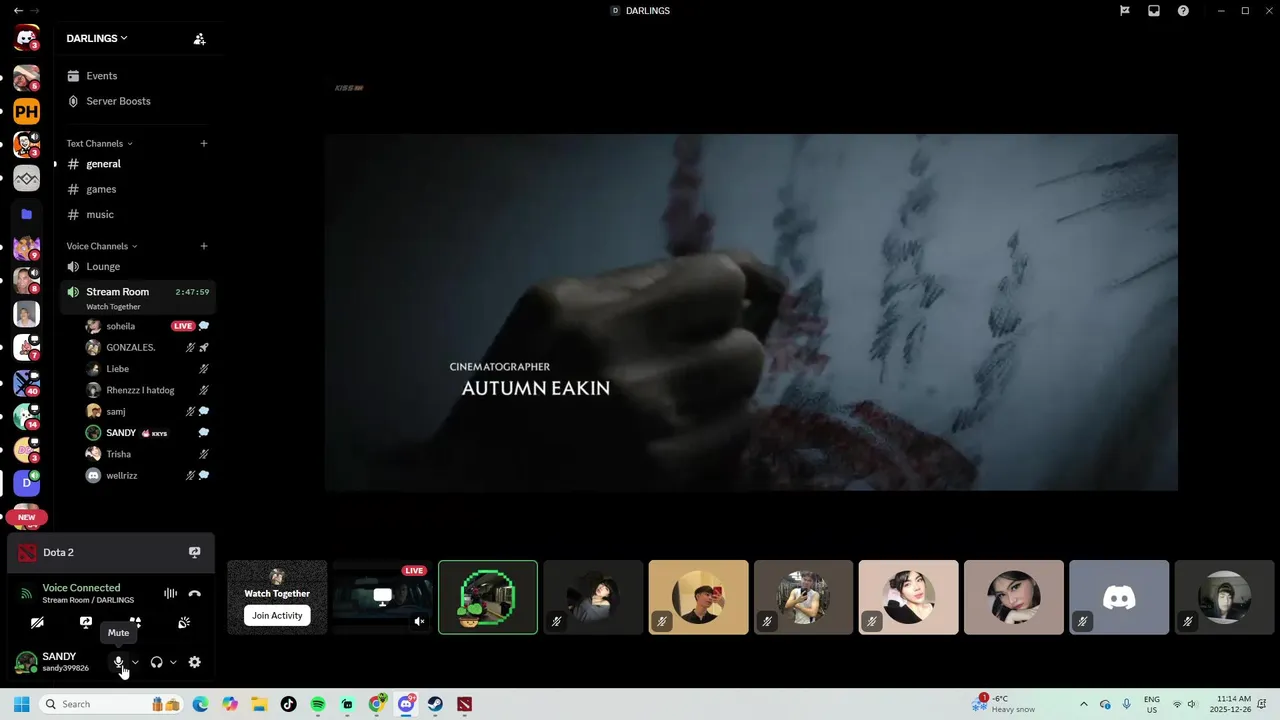1280x720 pixels.
Task: Open the server folder icon
Action: click(x=26, y=214)
